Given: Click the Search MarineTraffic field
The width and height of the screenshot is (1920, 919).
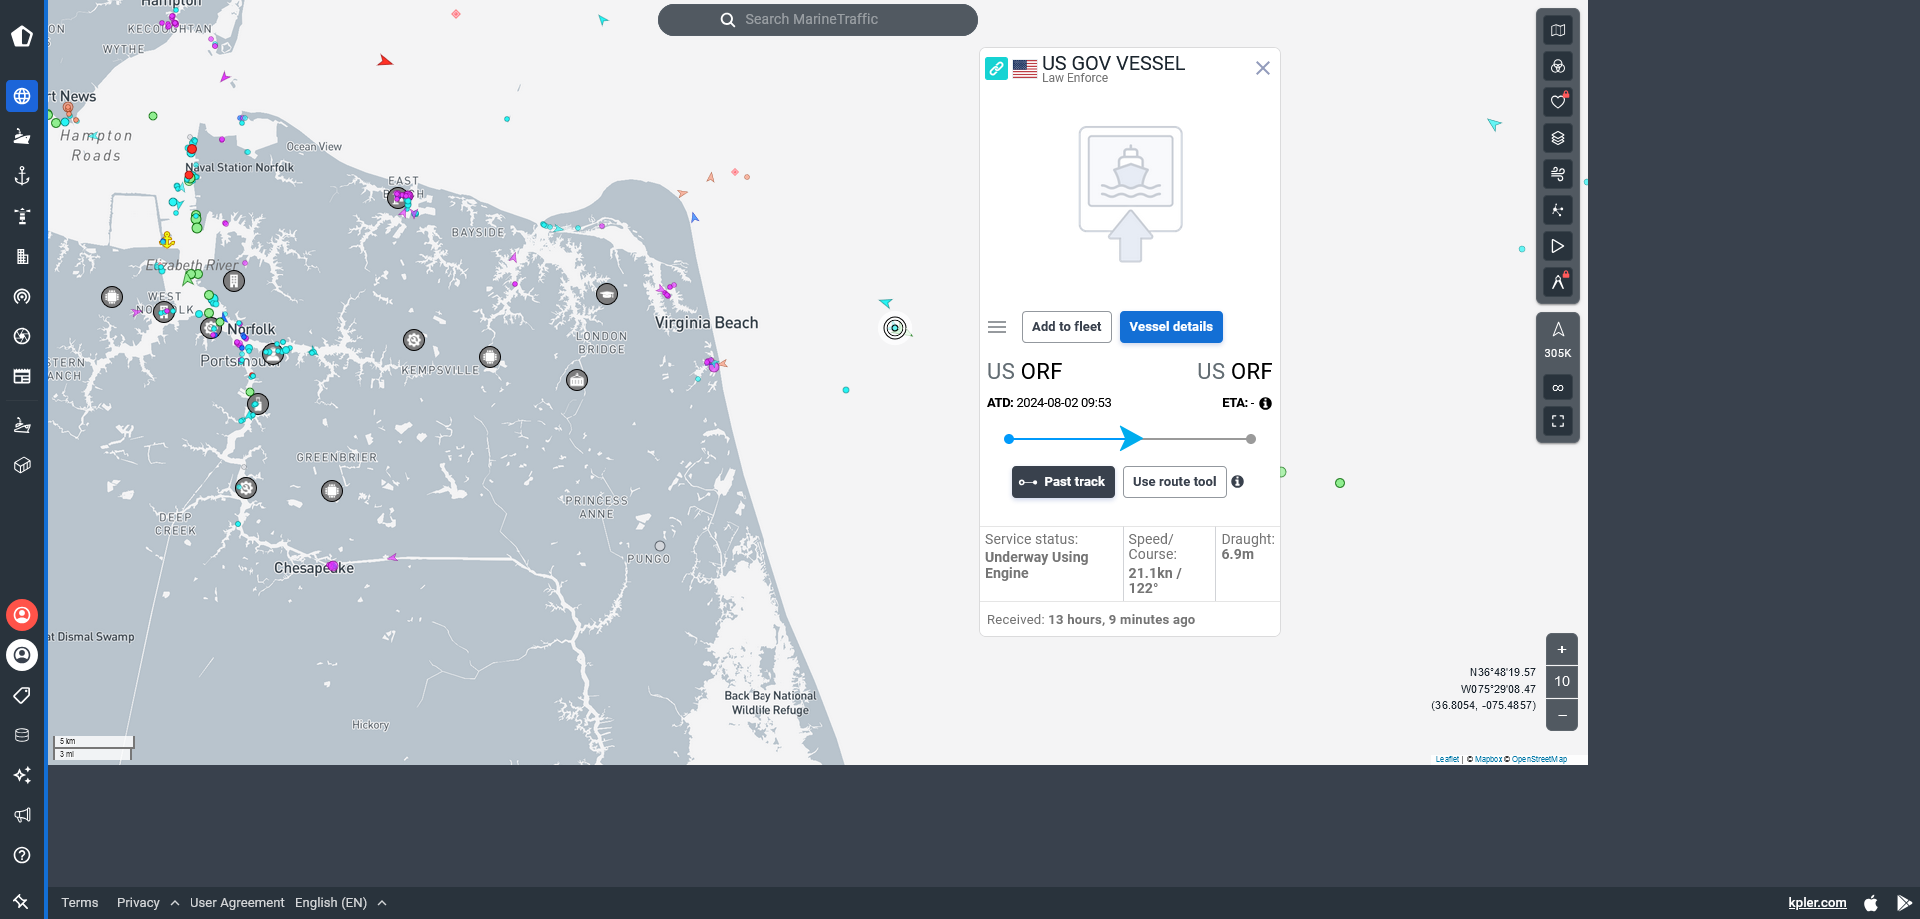Looking at the screenshot, I should [818, 19].
